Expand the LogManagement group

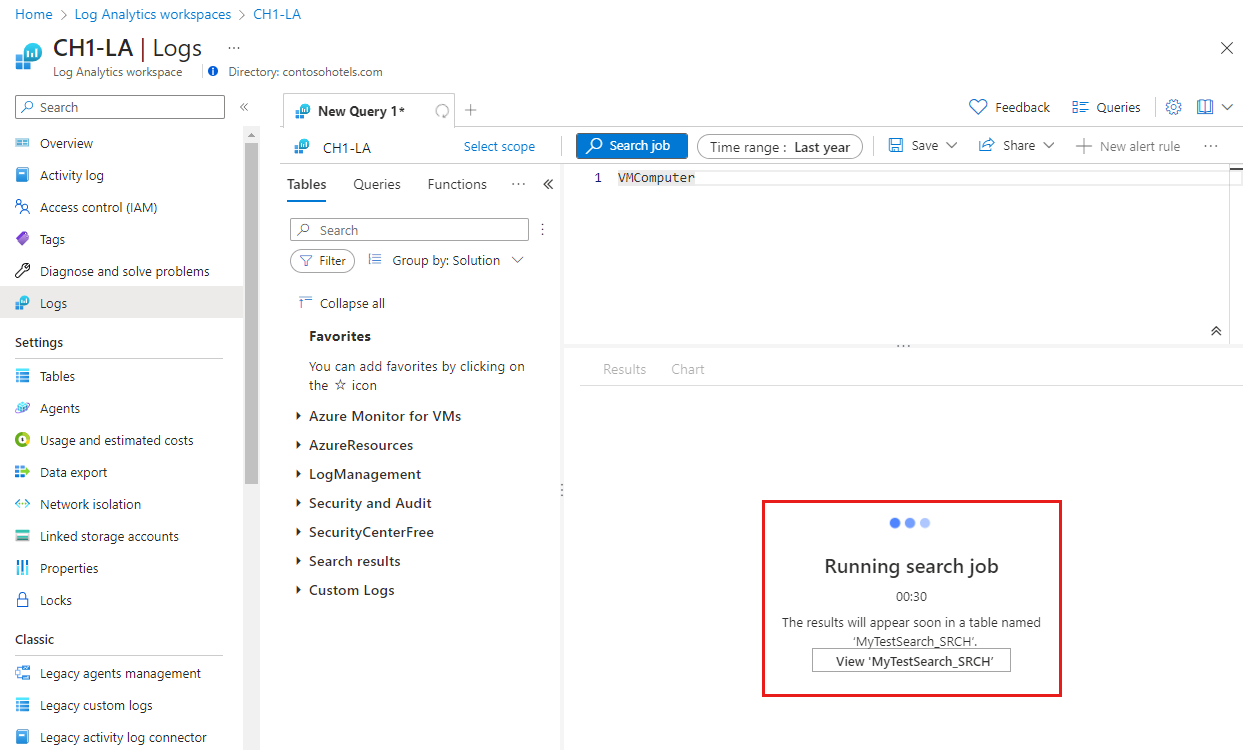(x=364, y=474)
